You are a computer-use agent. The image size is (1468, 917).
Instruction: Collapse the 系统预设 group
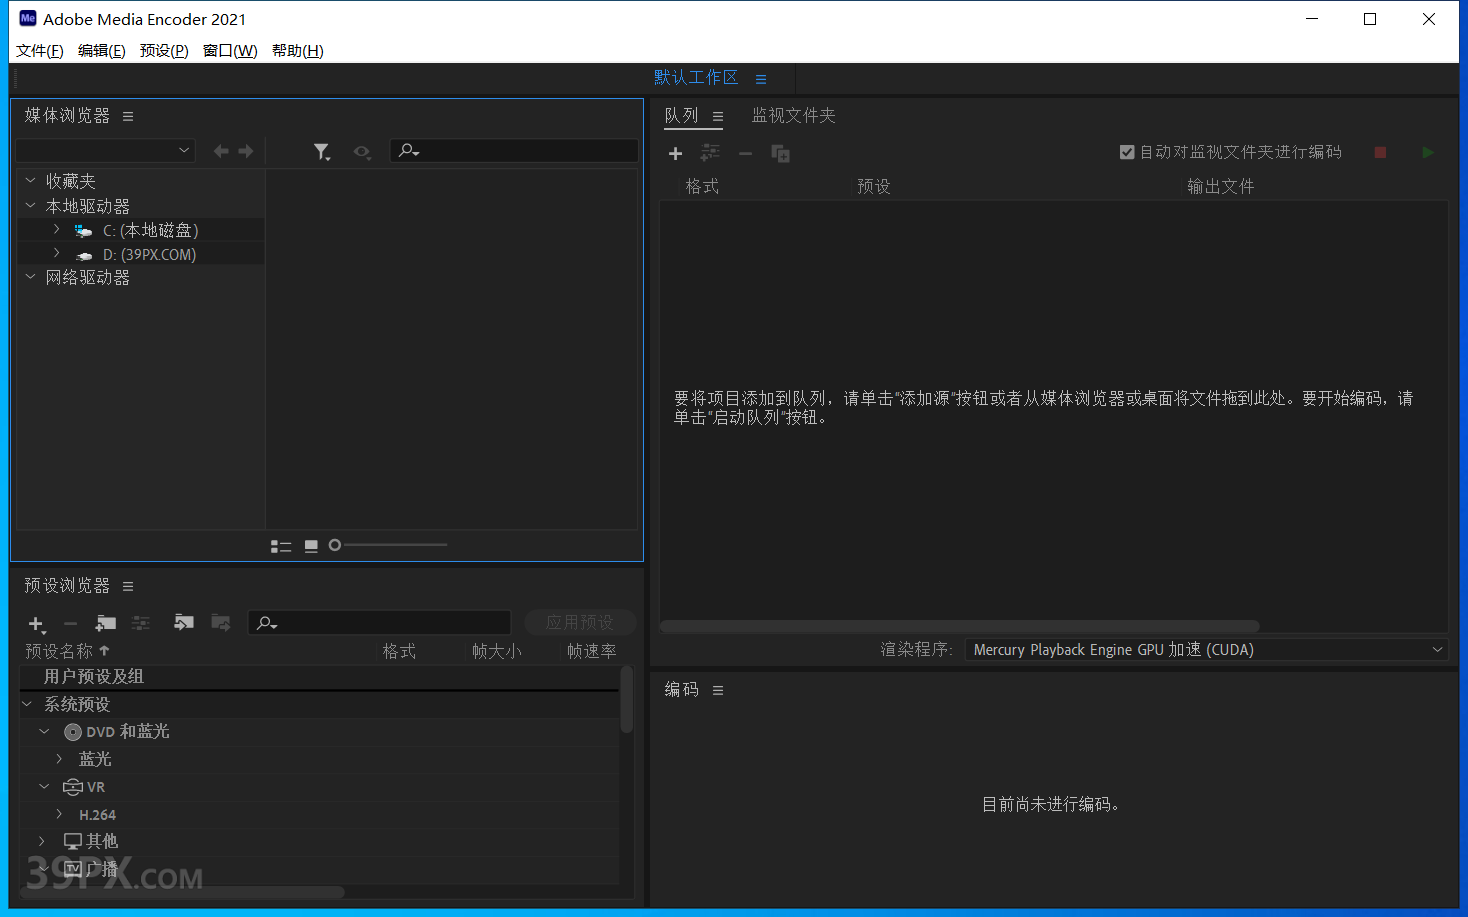click(27, 705)
